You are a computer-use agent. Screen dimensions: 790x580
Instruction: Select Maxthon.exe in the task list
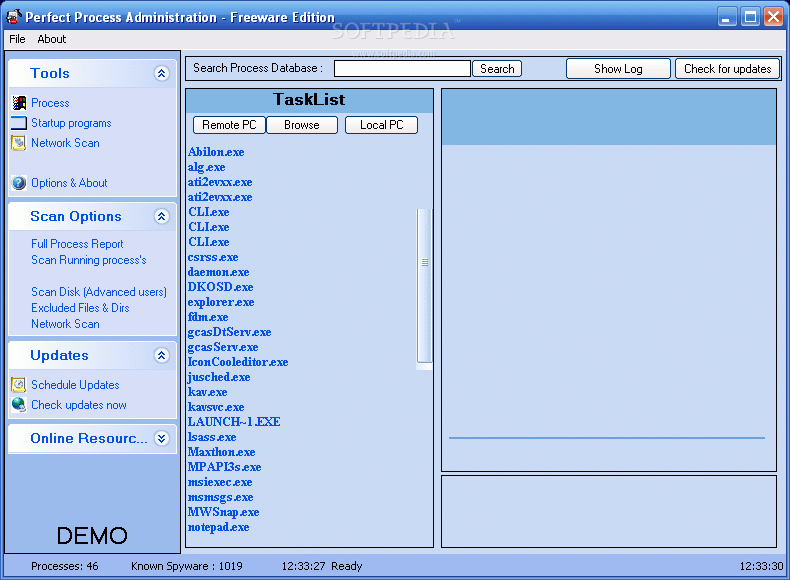click(x=221, y=452)
